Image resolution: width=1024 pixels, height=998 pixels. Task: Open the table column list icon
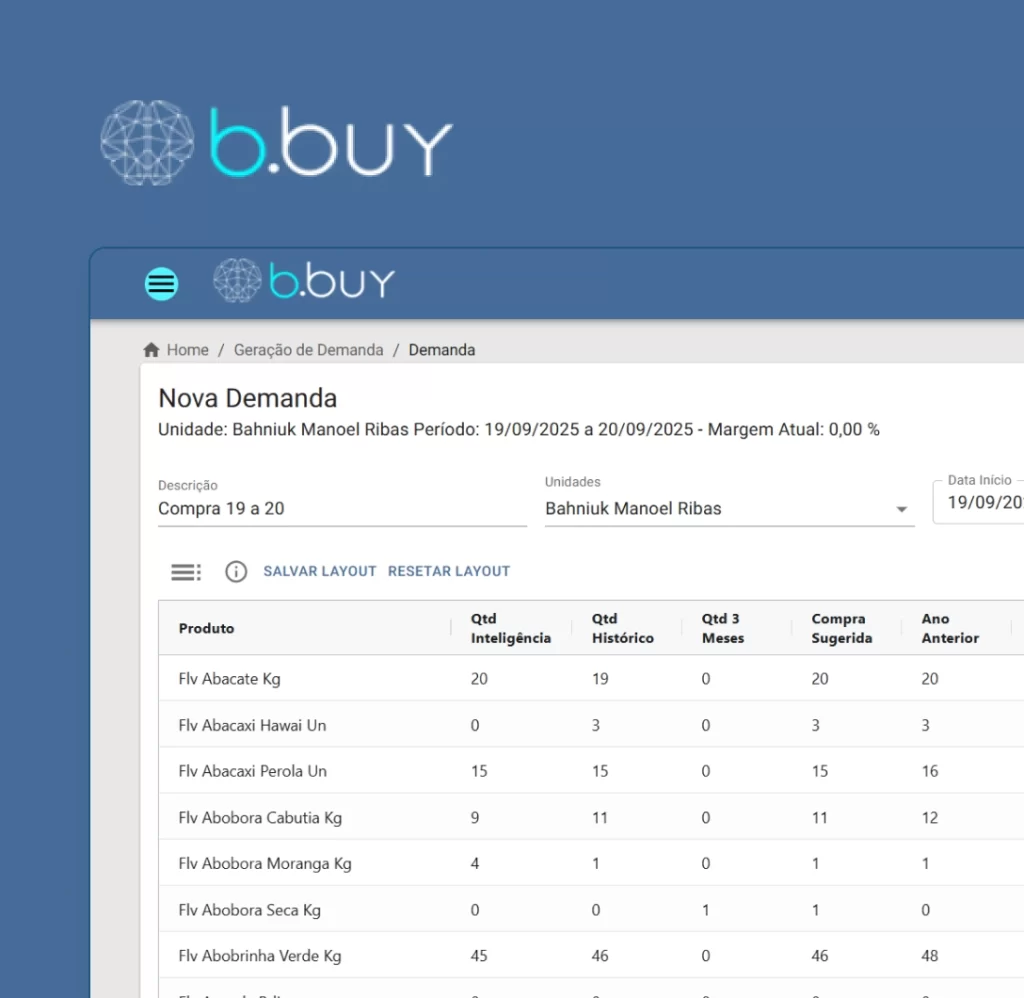point(185,572)
